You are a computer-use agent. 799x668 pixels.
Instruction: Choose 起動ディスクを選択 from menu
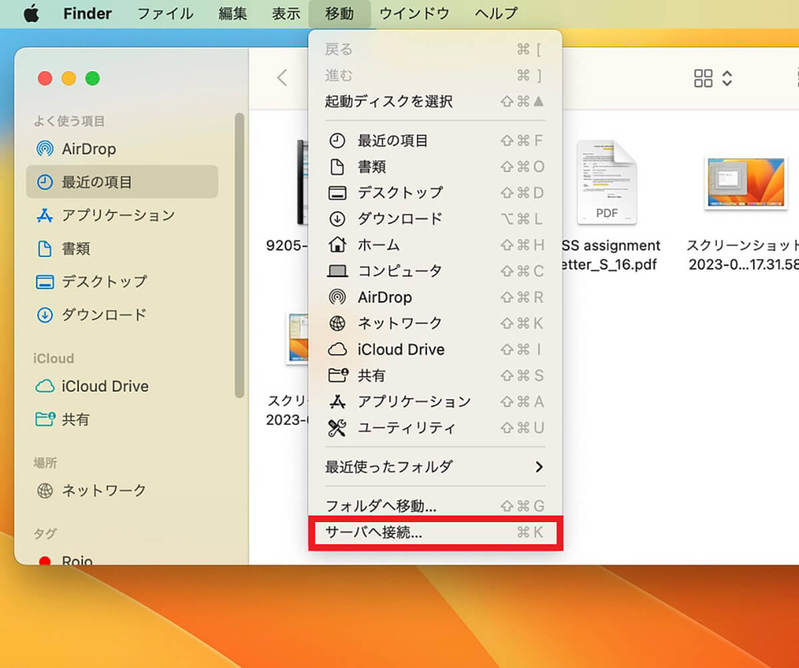(x=435, y=101)
